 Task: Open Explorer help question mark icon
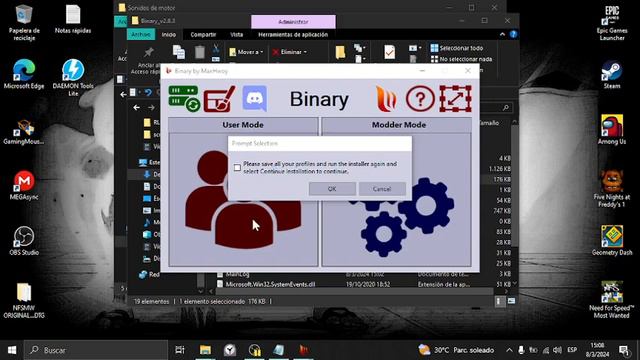(x=513, y=35)
